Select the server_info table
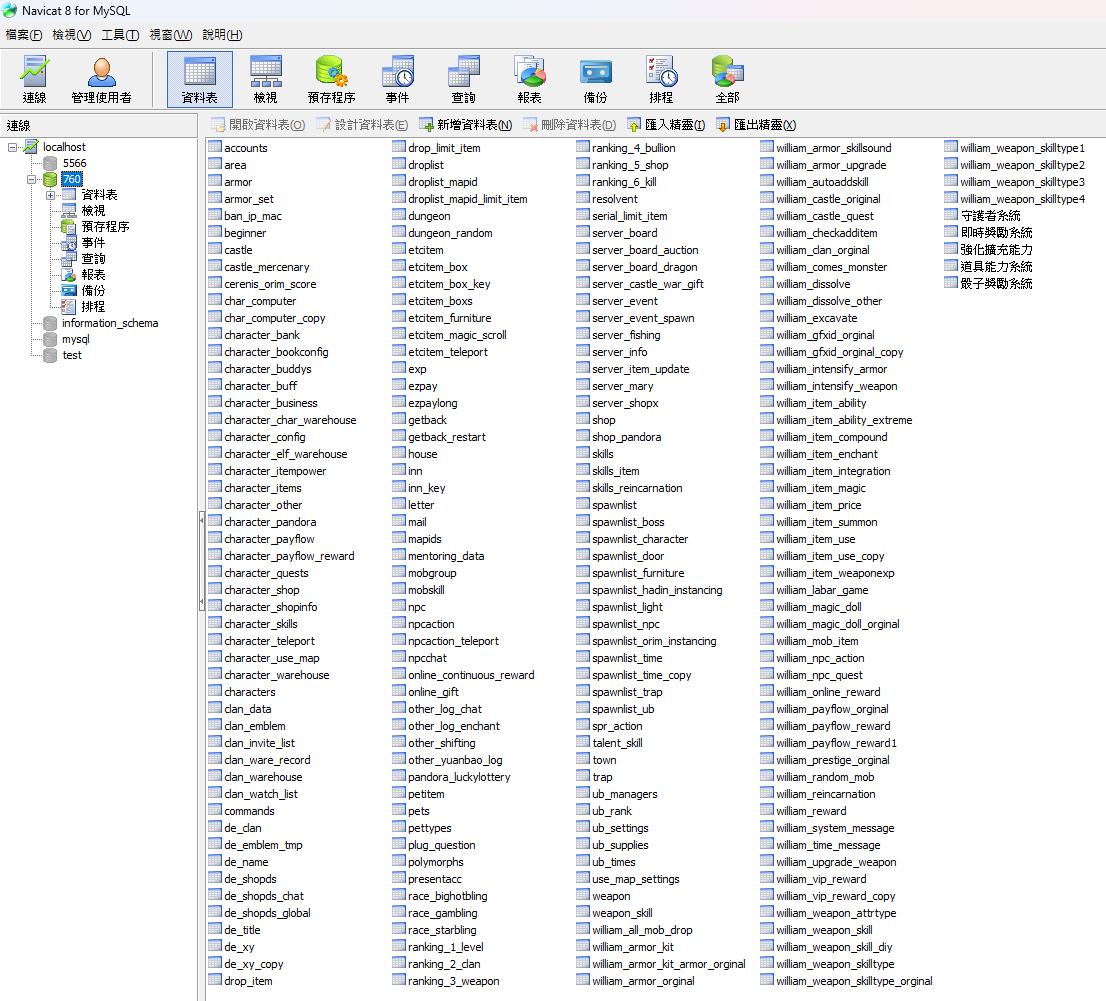The width and height of the screenshot is (1106, 1001). click(619, 352)
